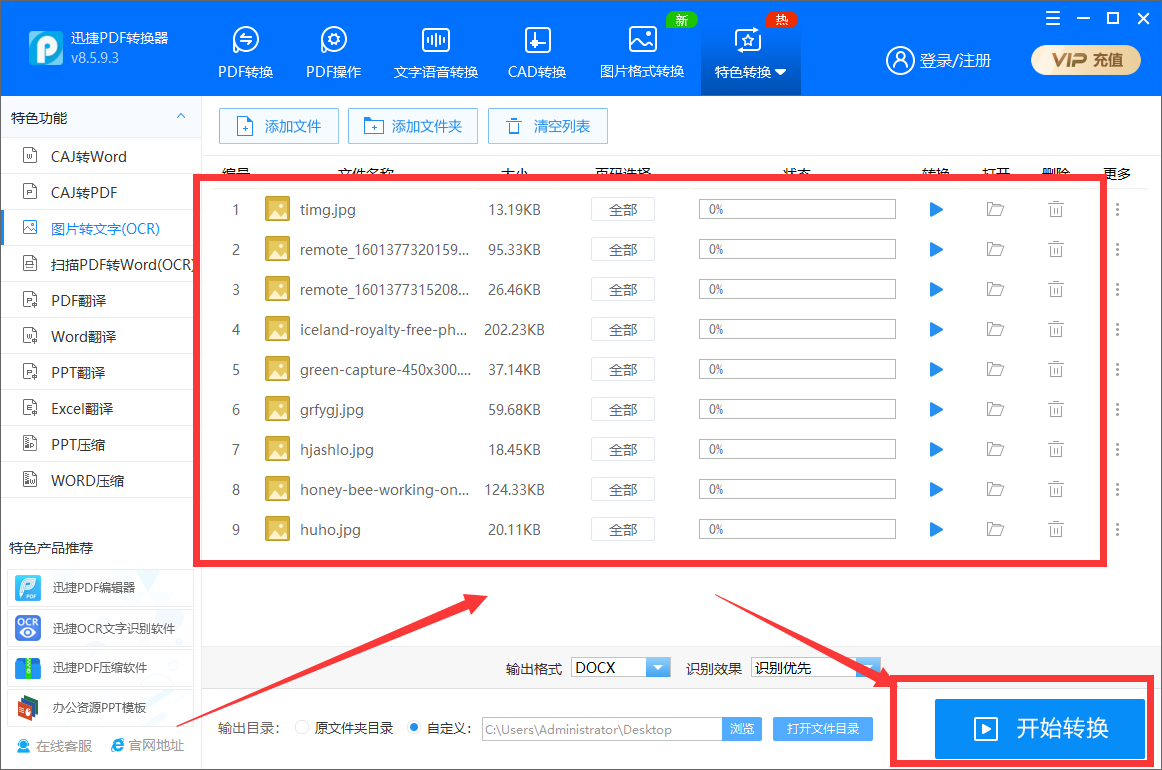Click progress bar for hjashlo.jpg row

tap(797, 449)
